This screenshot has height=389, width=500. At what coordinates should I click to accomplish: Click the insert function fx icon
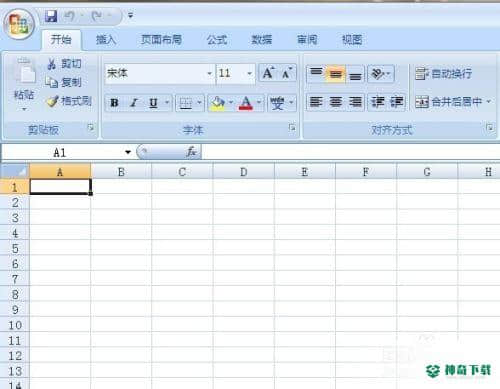(191, 152)
